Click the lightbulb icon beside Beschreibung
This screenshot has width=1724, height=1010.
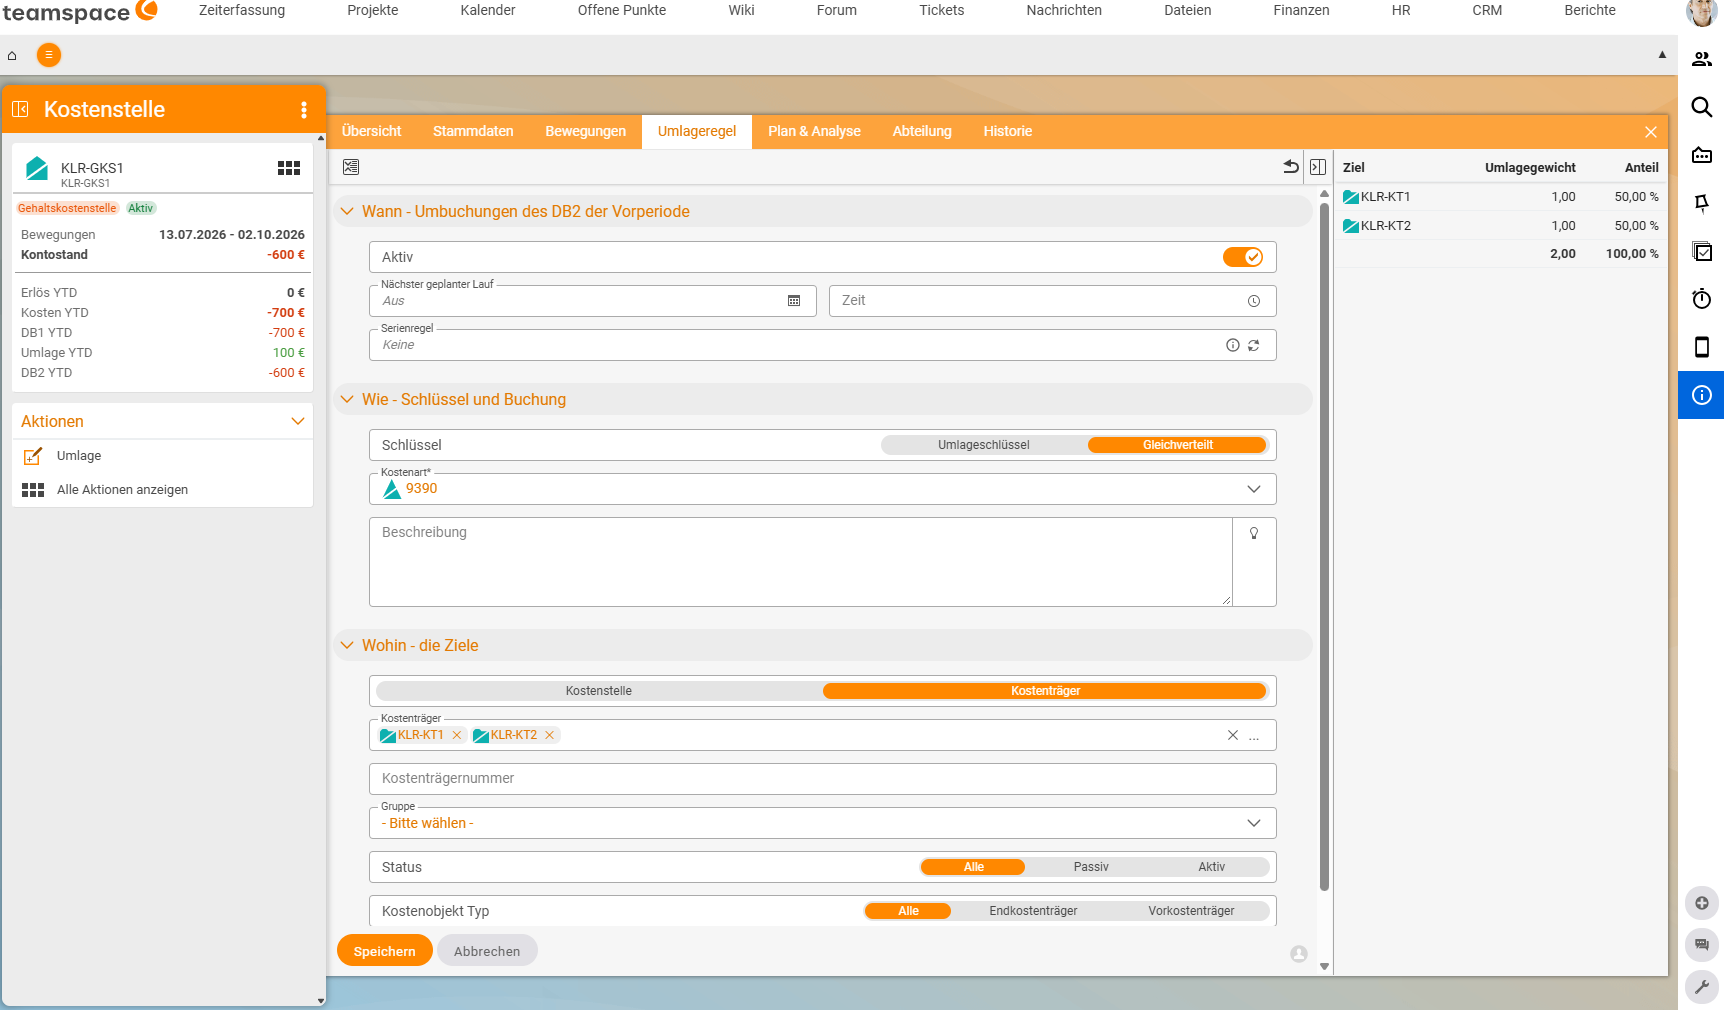click(x=1254, y=533)
